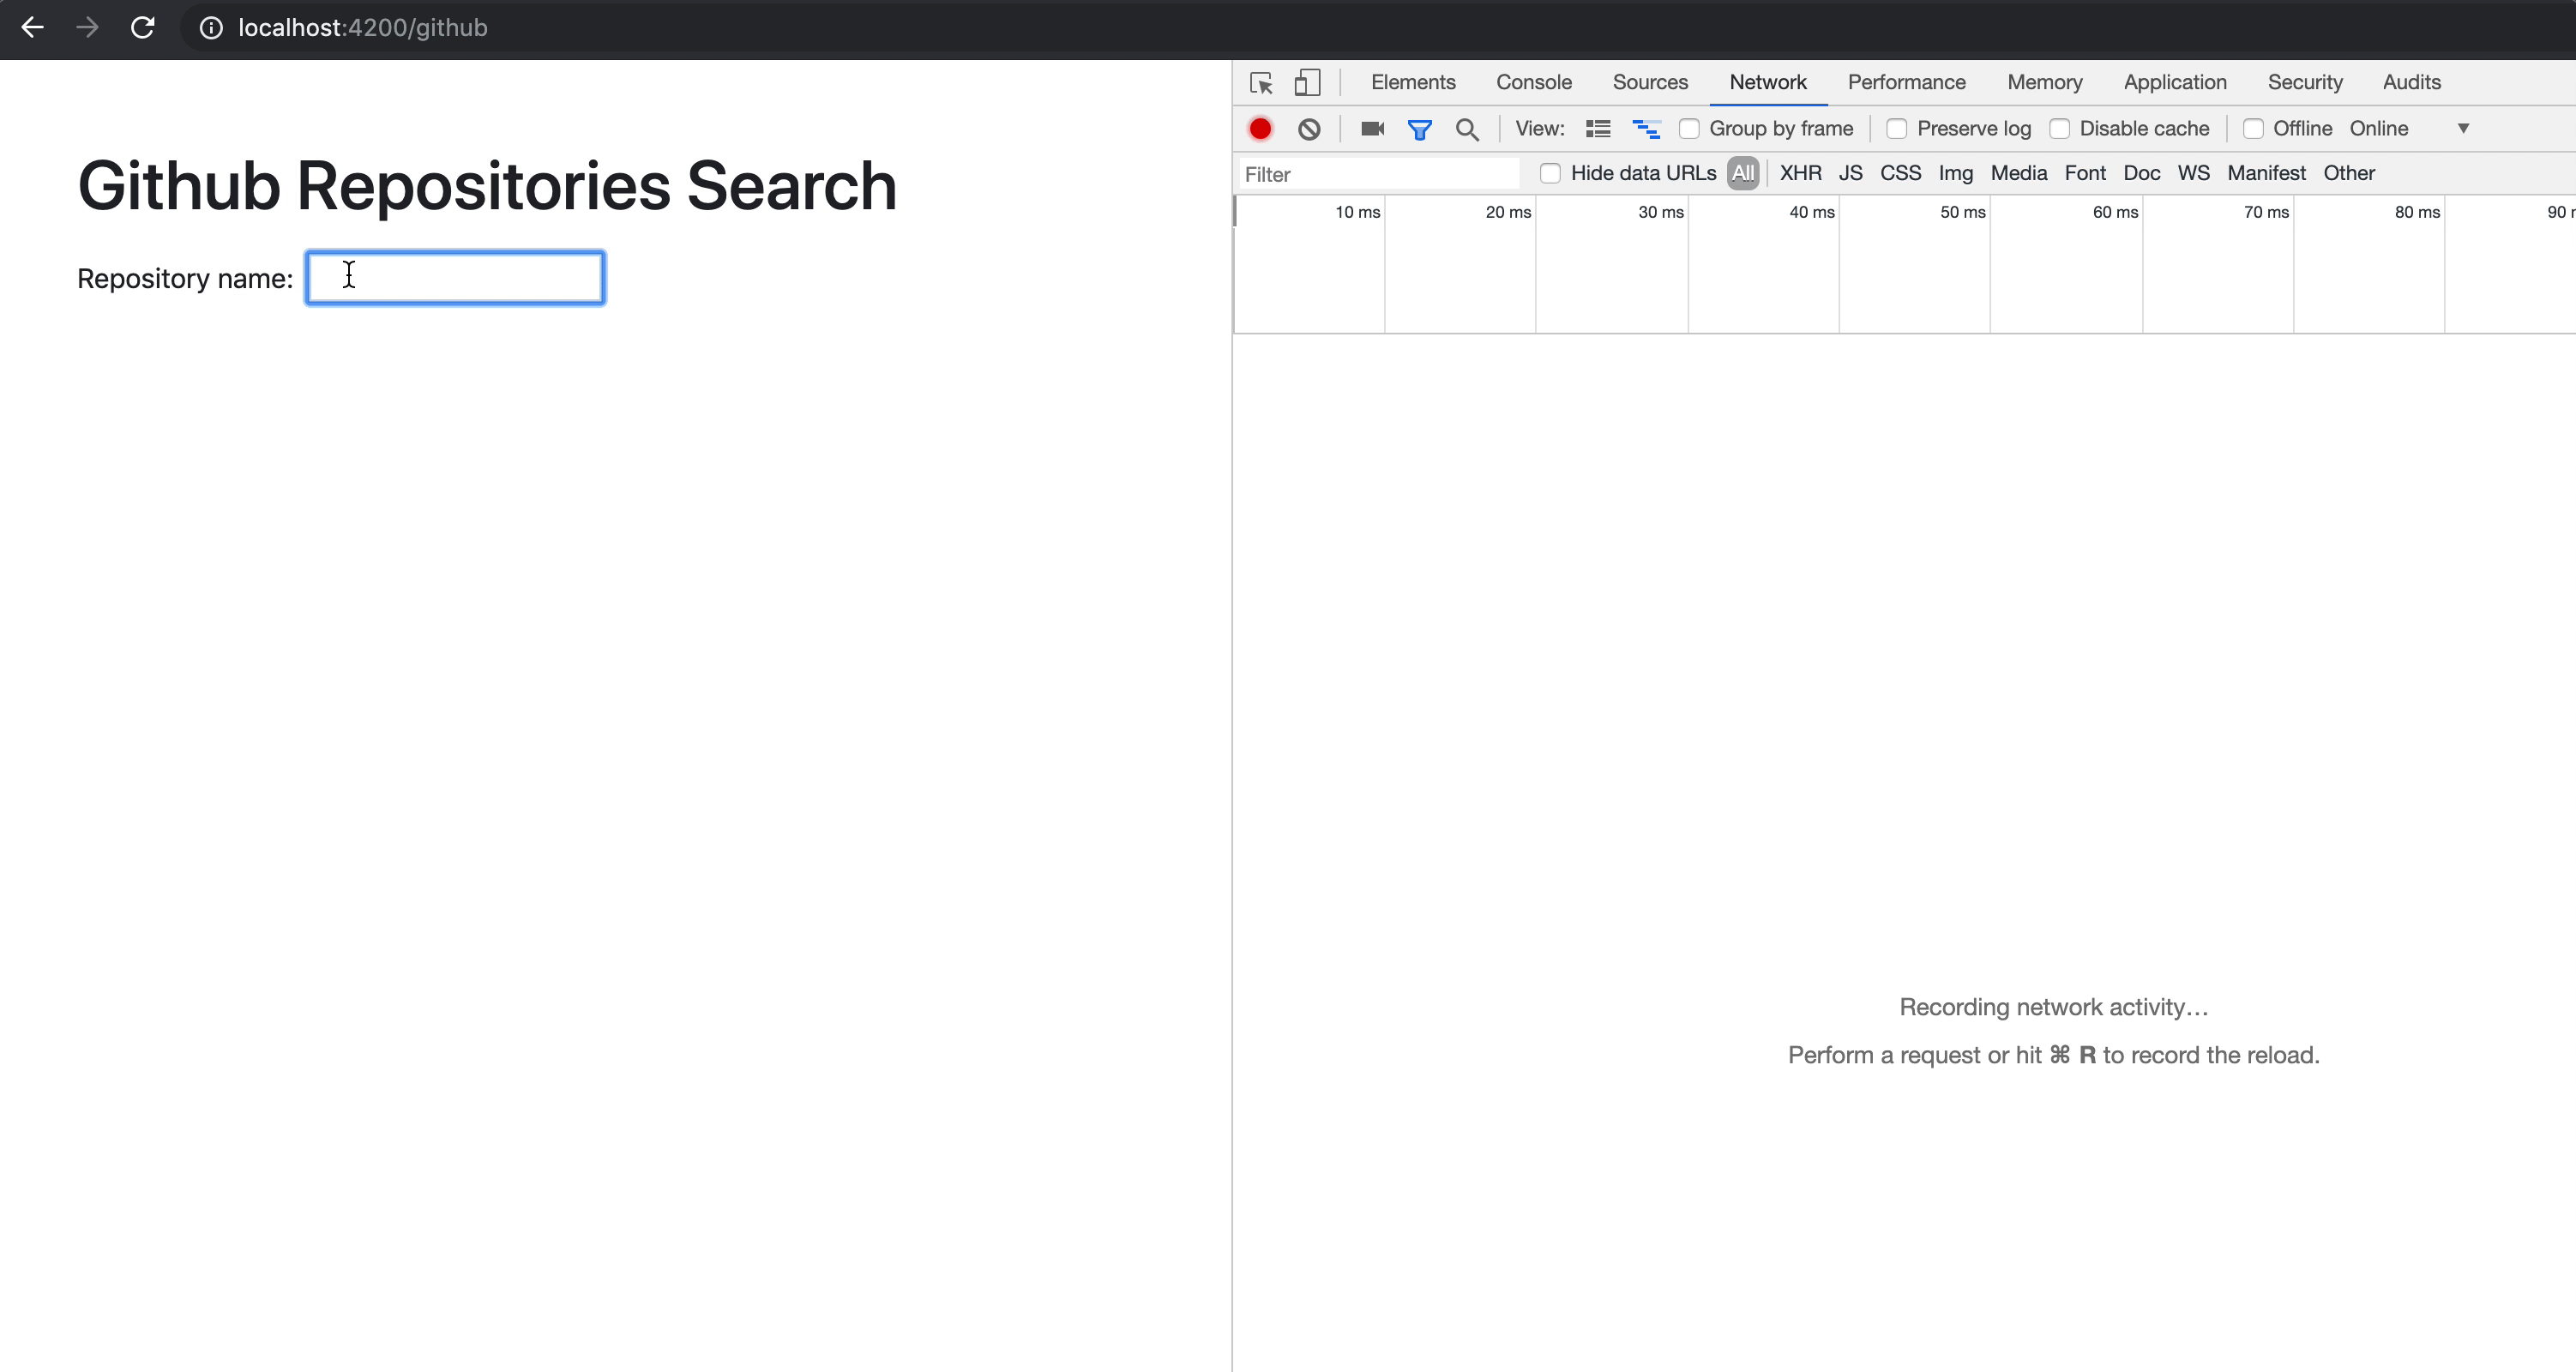The height and width of the screenshot is (1372, 2576).
Task: Click the filter network requests icon
Action: [1419, 128]
